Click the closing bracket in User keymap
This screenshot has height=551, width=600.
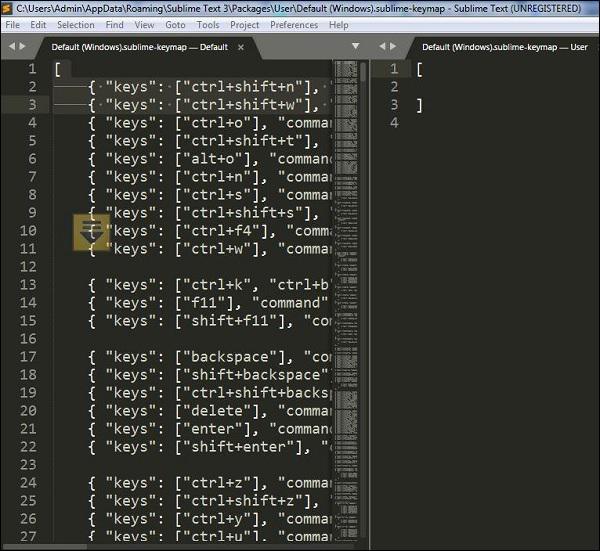click(420, 106)
